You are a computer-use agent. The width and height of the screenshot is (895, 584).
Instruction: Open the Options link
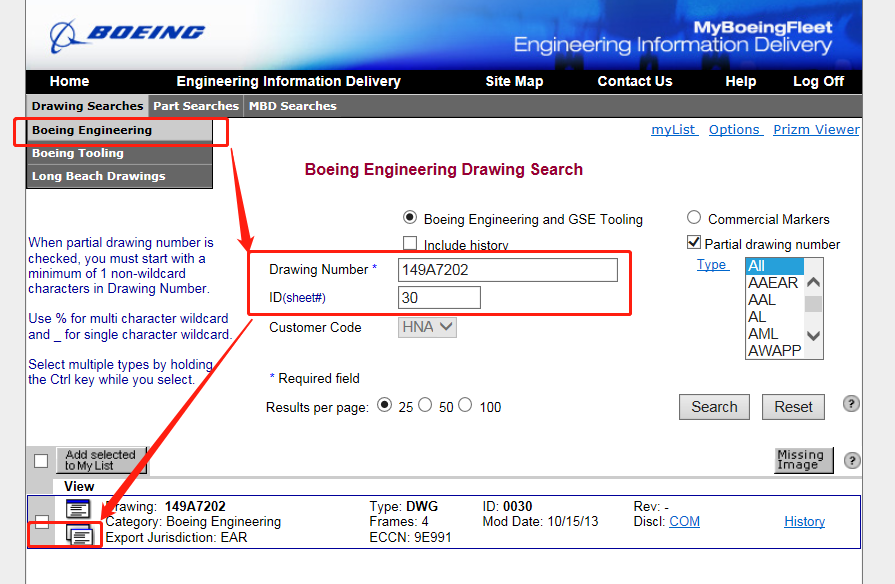[x=735, y=130]
